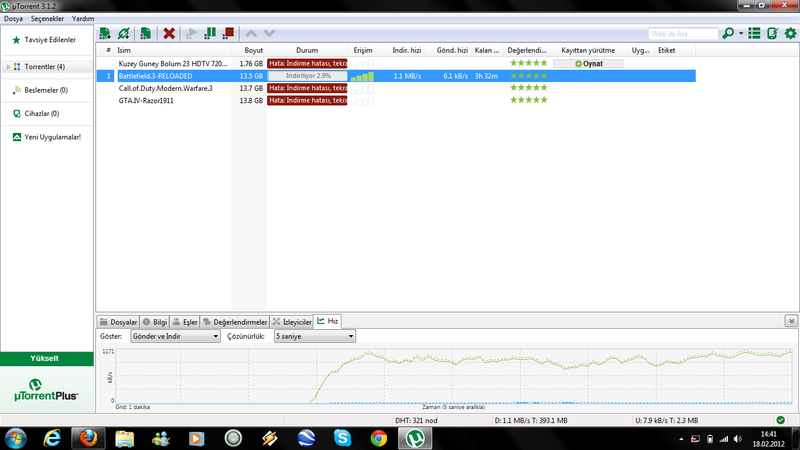Image resolution: width=800 pixels, height=450 pixels.
Task: Open the search provider dropdown arrow
Action: tap(741, 34)
